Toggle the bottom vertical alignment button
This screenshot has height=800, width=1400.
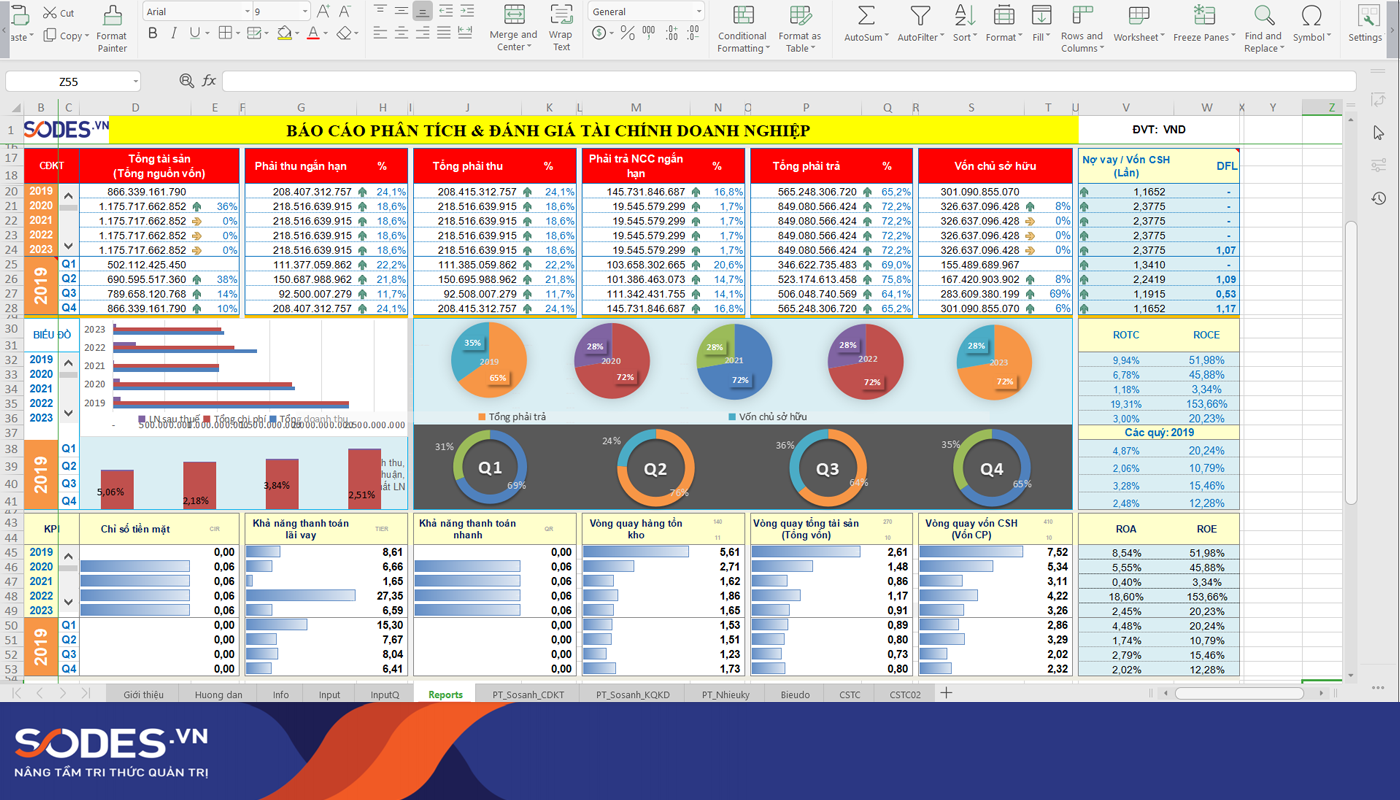click(x=422, y=12)
